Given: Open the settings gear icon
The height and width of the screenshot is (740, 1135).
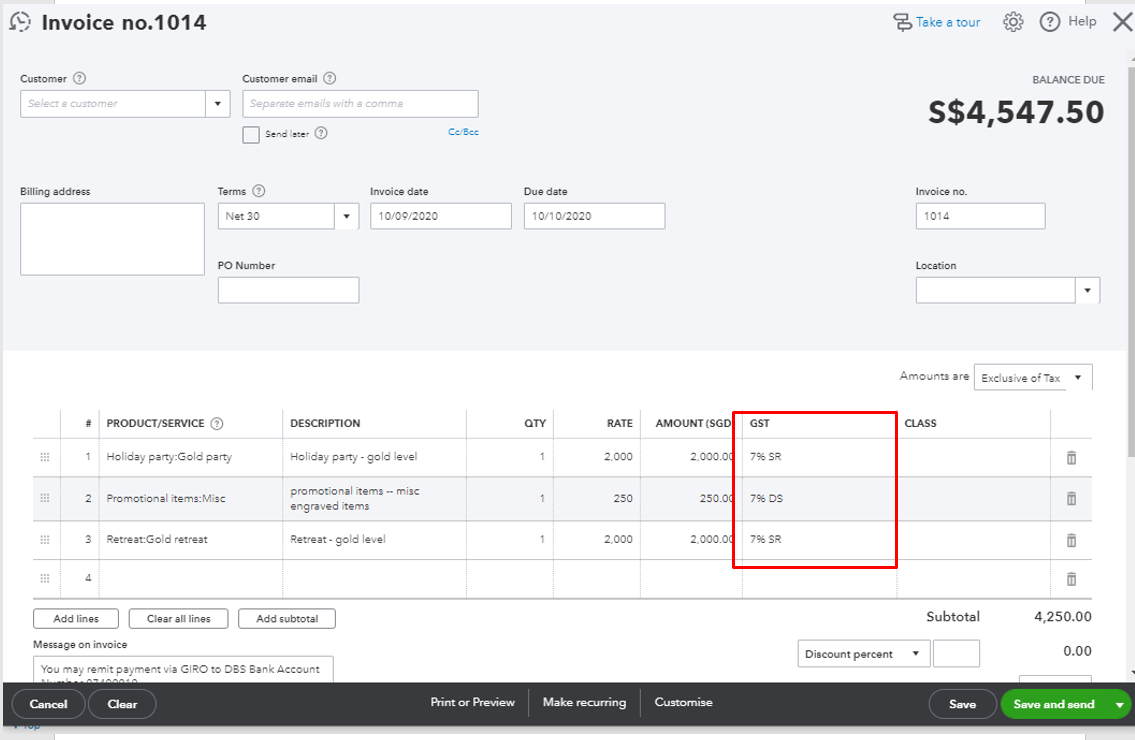Looking at the screenshot, I should coord(1012,21).
